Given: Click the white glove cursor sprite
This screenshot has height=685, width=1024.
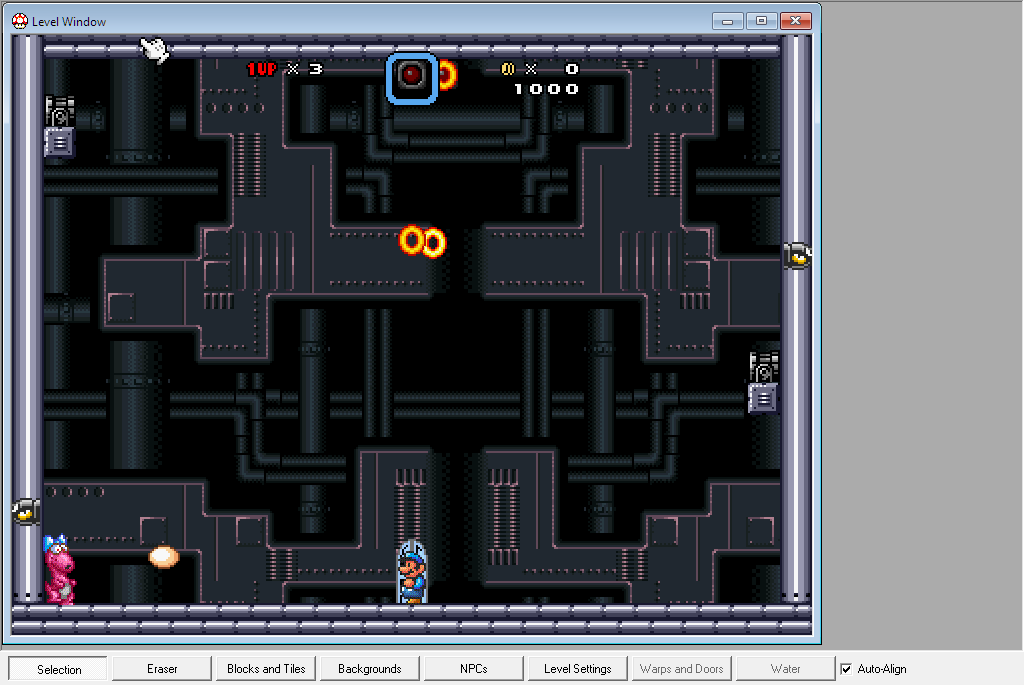Looking at the screenshot, I should [155, 50].
